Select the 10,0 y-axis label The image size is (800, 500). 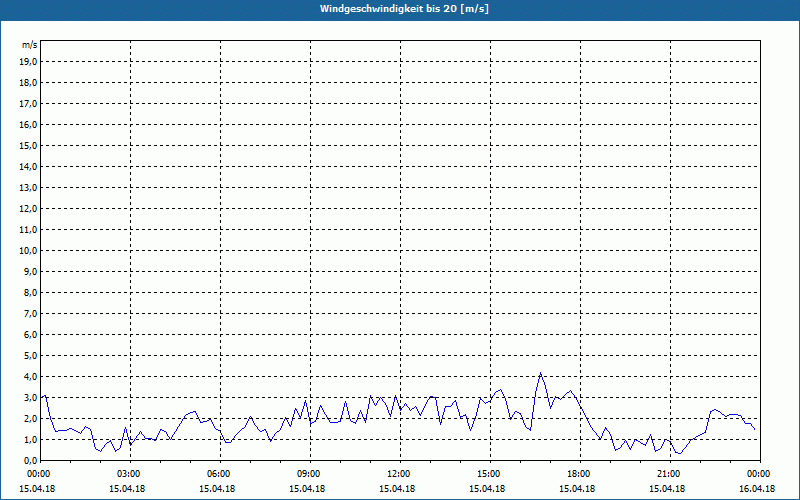click(28, 251)
